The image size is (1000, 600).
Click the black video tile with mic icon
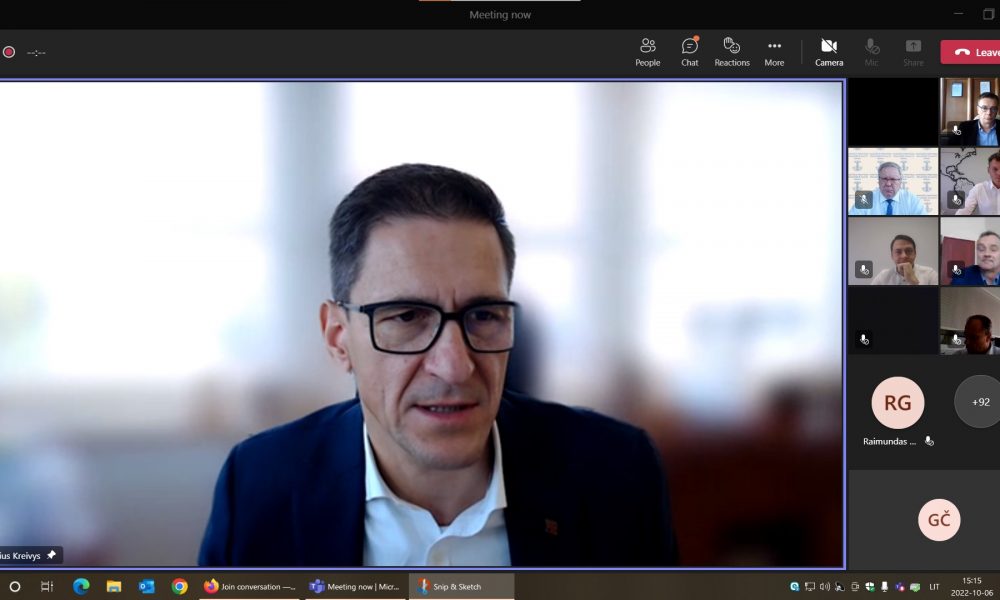pyautogui.click(x=893, y=321)
